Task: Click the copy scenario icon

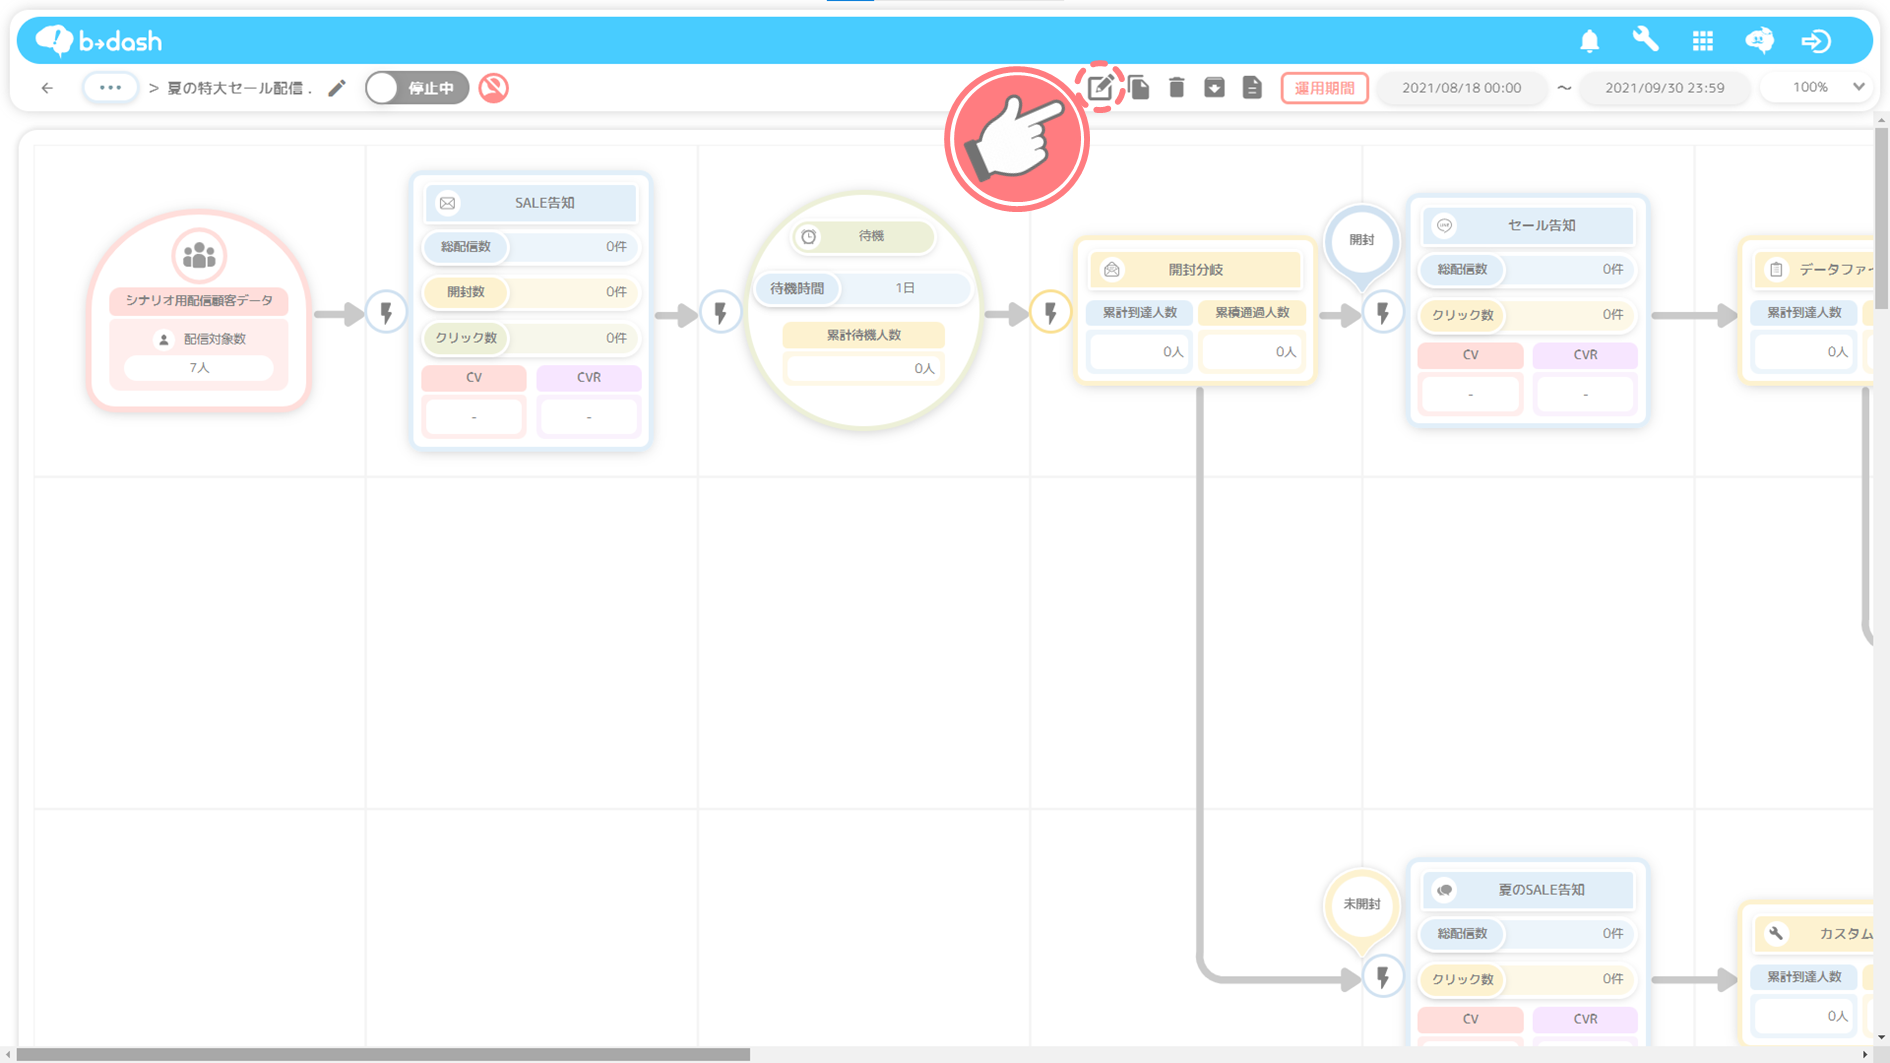Action: coord(1139,88)
